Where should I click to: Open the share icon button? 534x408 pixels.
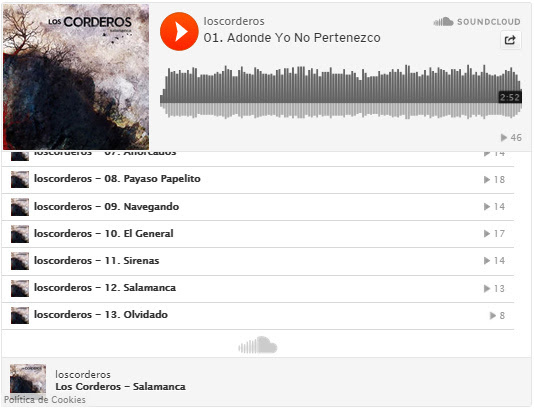click(x=510, y=40)
